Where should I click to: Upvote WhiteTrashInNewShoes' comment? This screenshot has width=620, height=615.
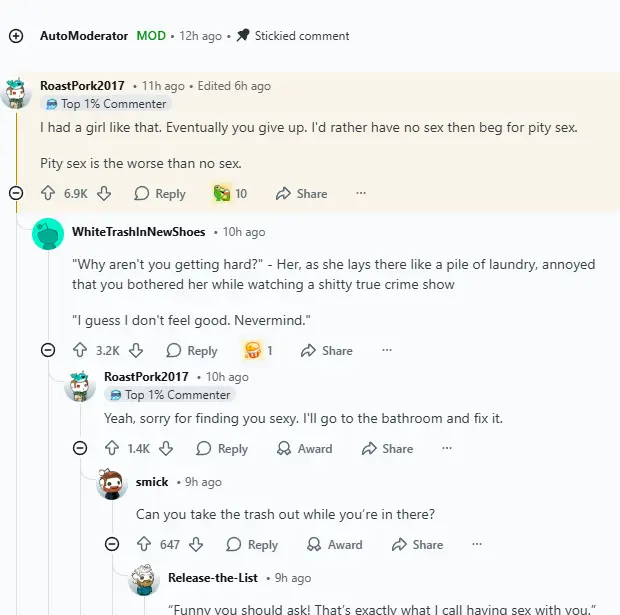(x=80, y=350)
